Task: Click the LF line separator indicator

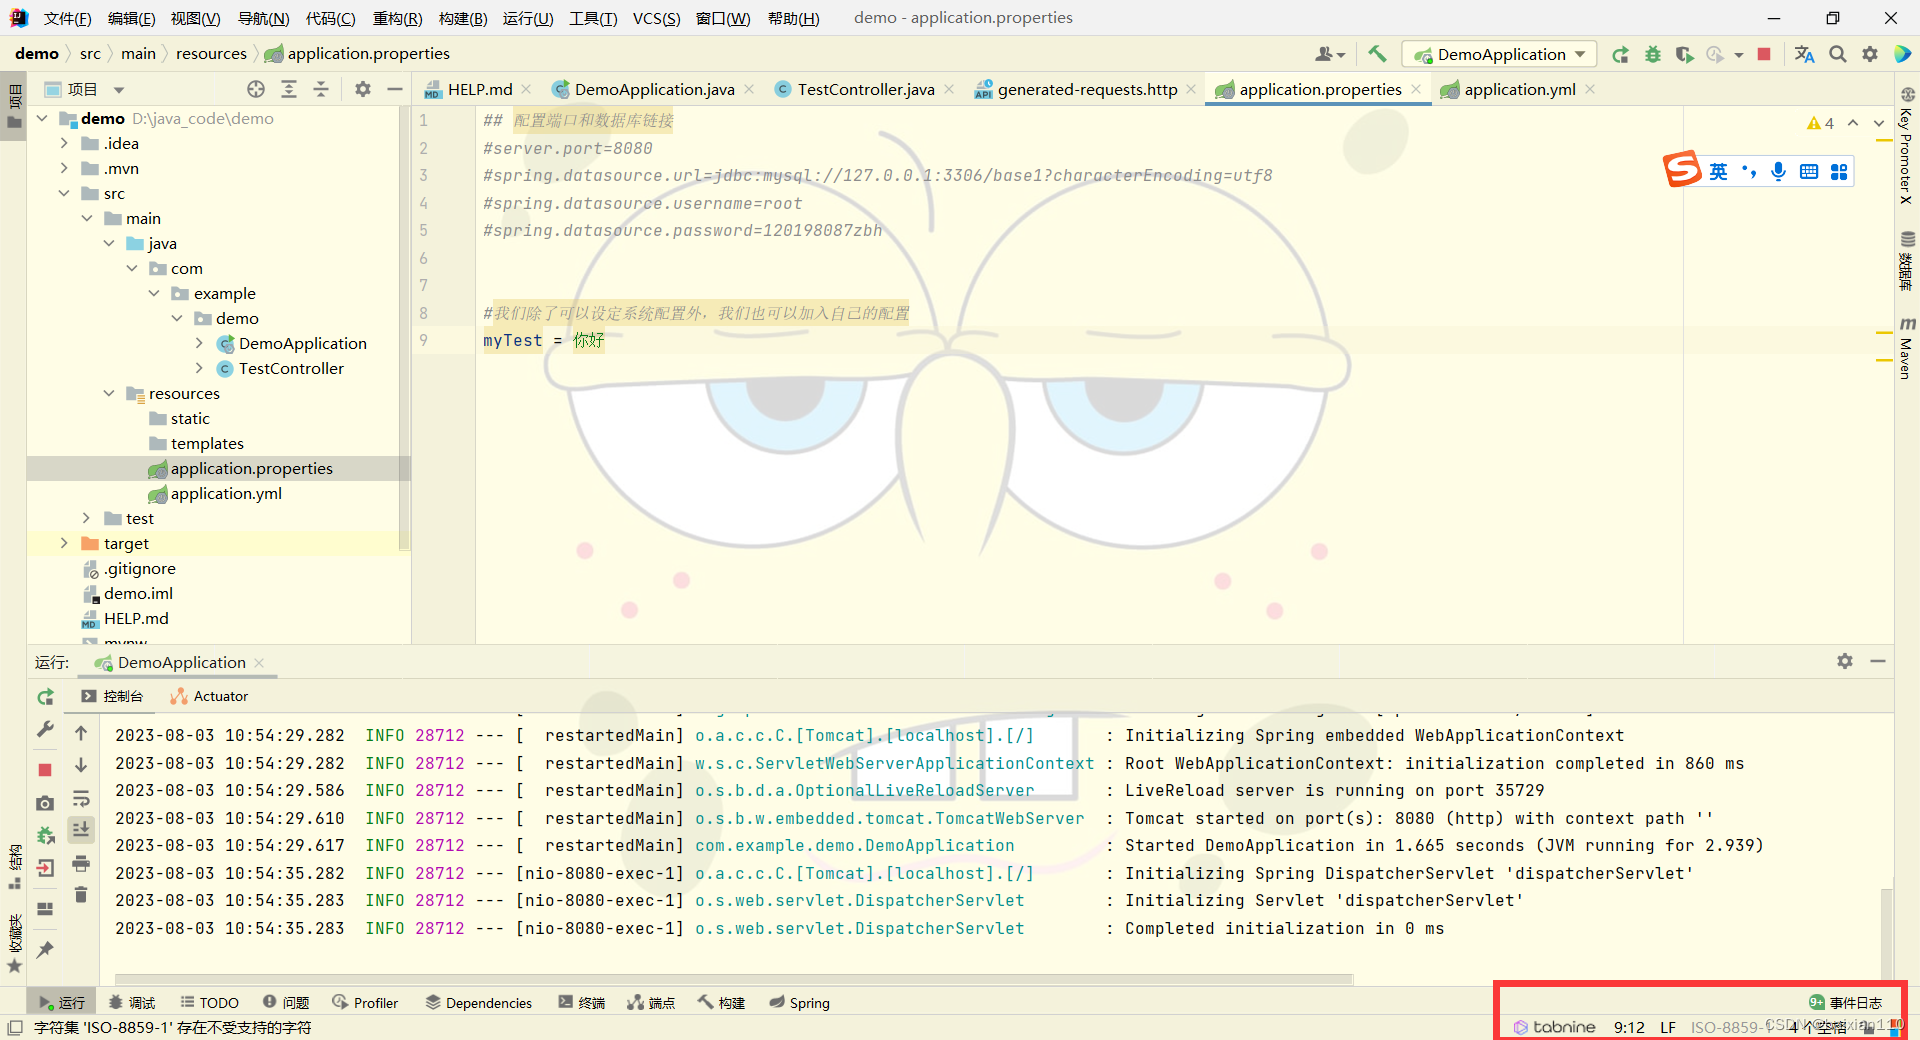Action: pos(1668,1027)
